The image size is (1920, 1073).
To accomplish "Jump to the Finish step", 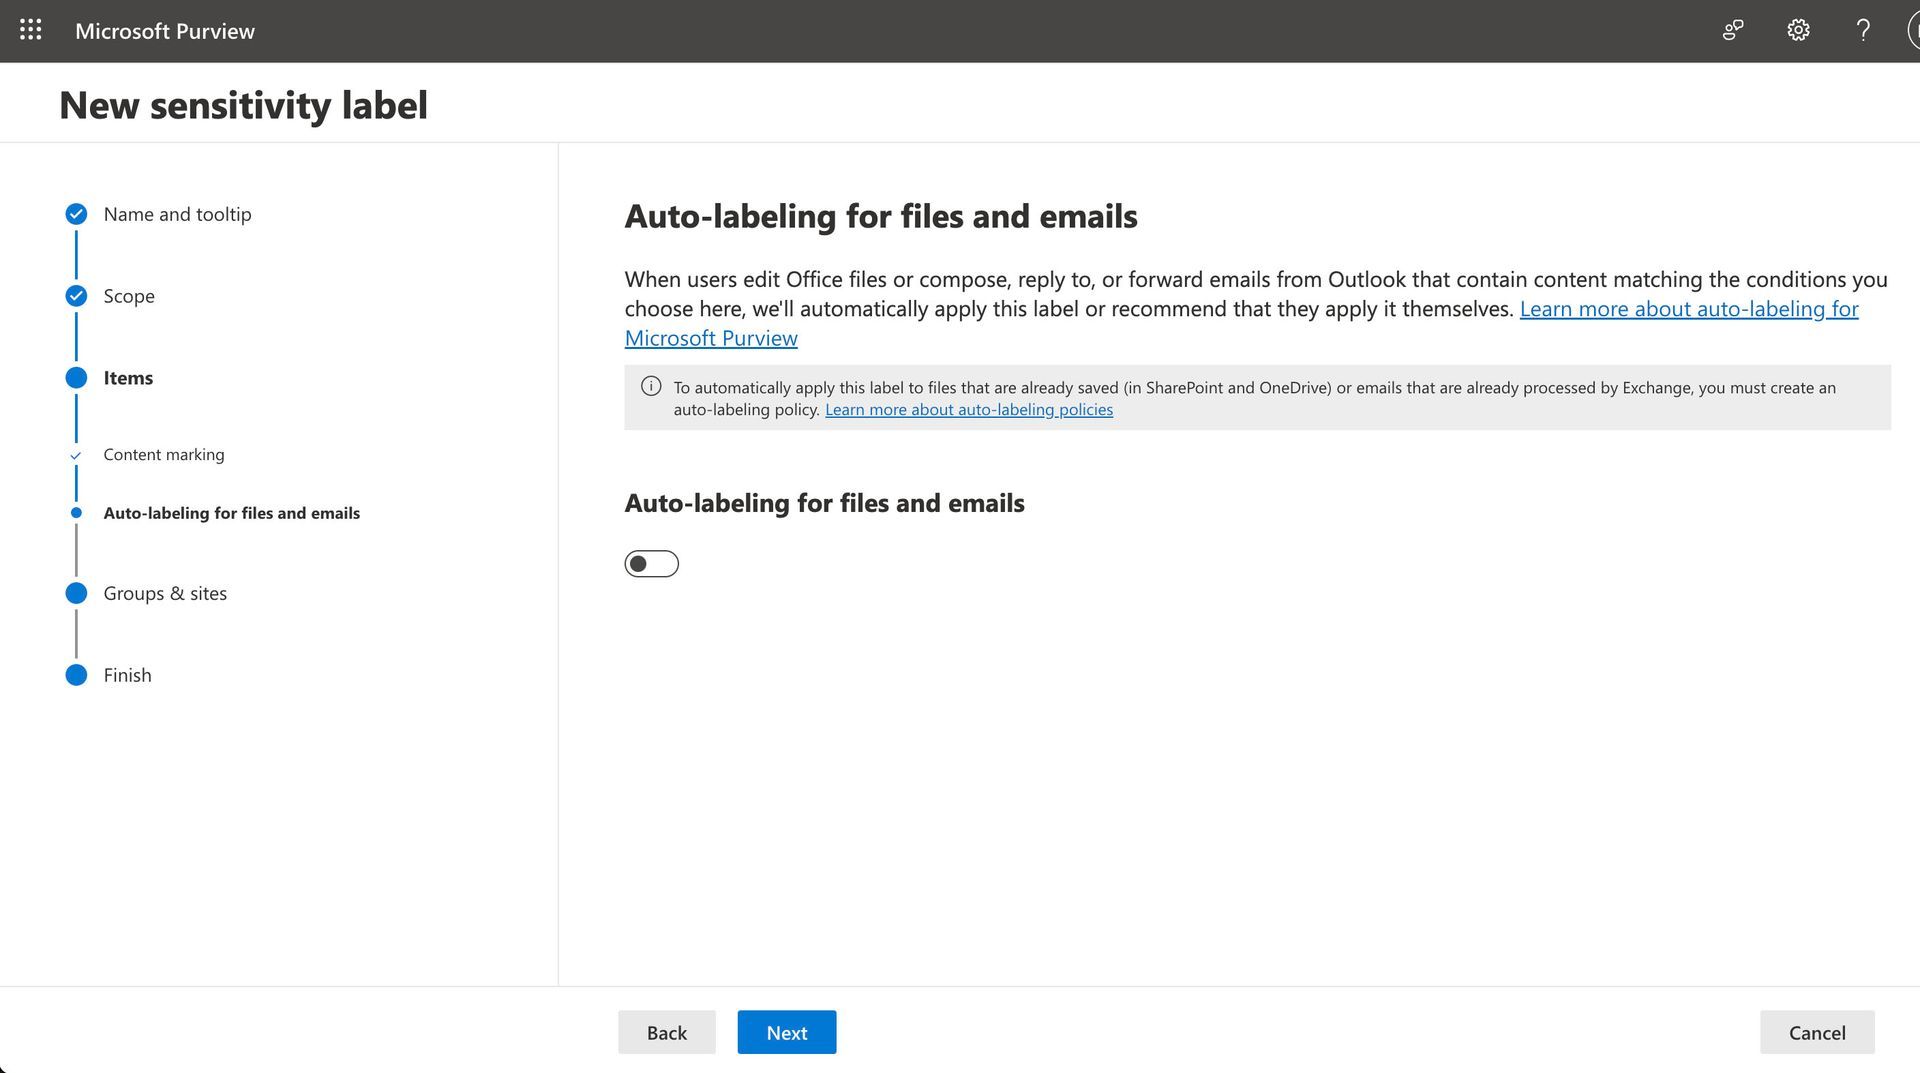I will click(x=127, y=675).
